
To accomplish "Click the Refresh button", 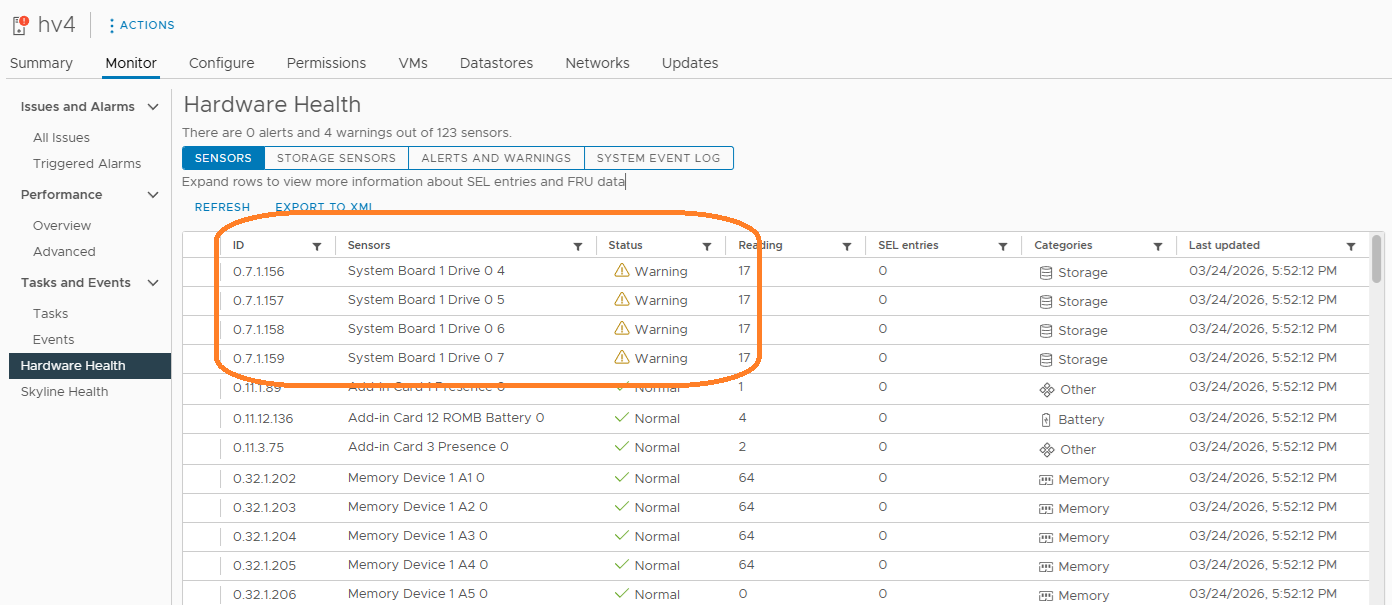I will point(222,207).
